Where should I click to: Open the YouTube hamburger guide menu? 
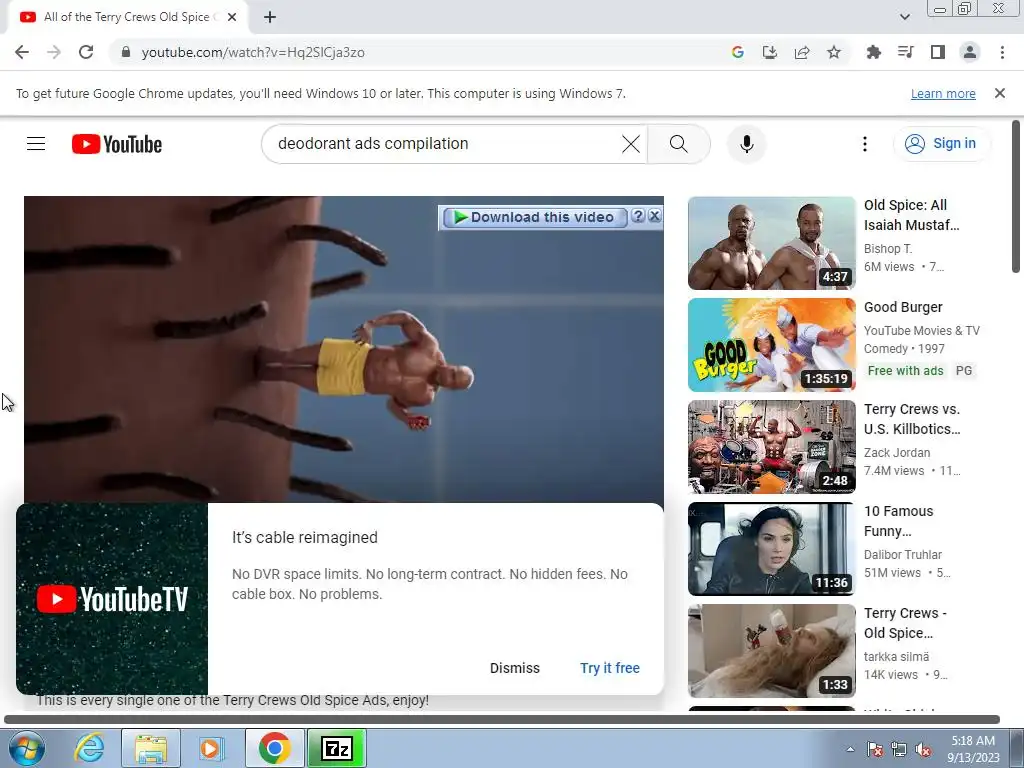click(36, 144)
